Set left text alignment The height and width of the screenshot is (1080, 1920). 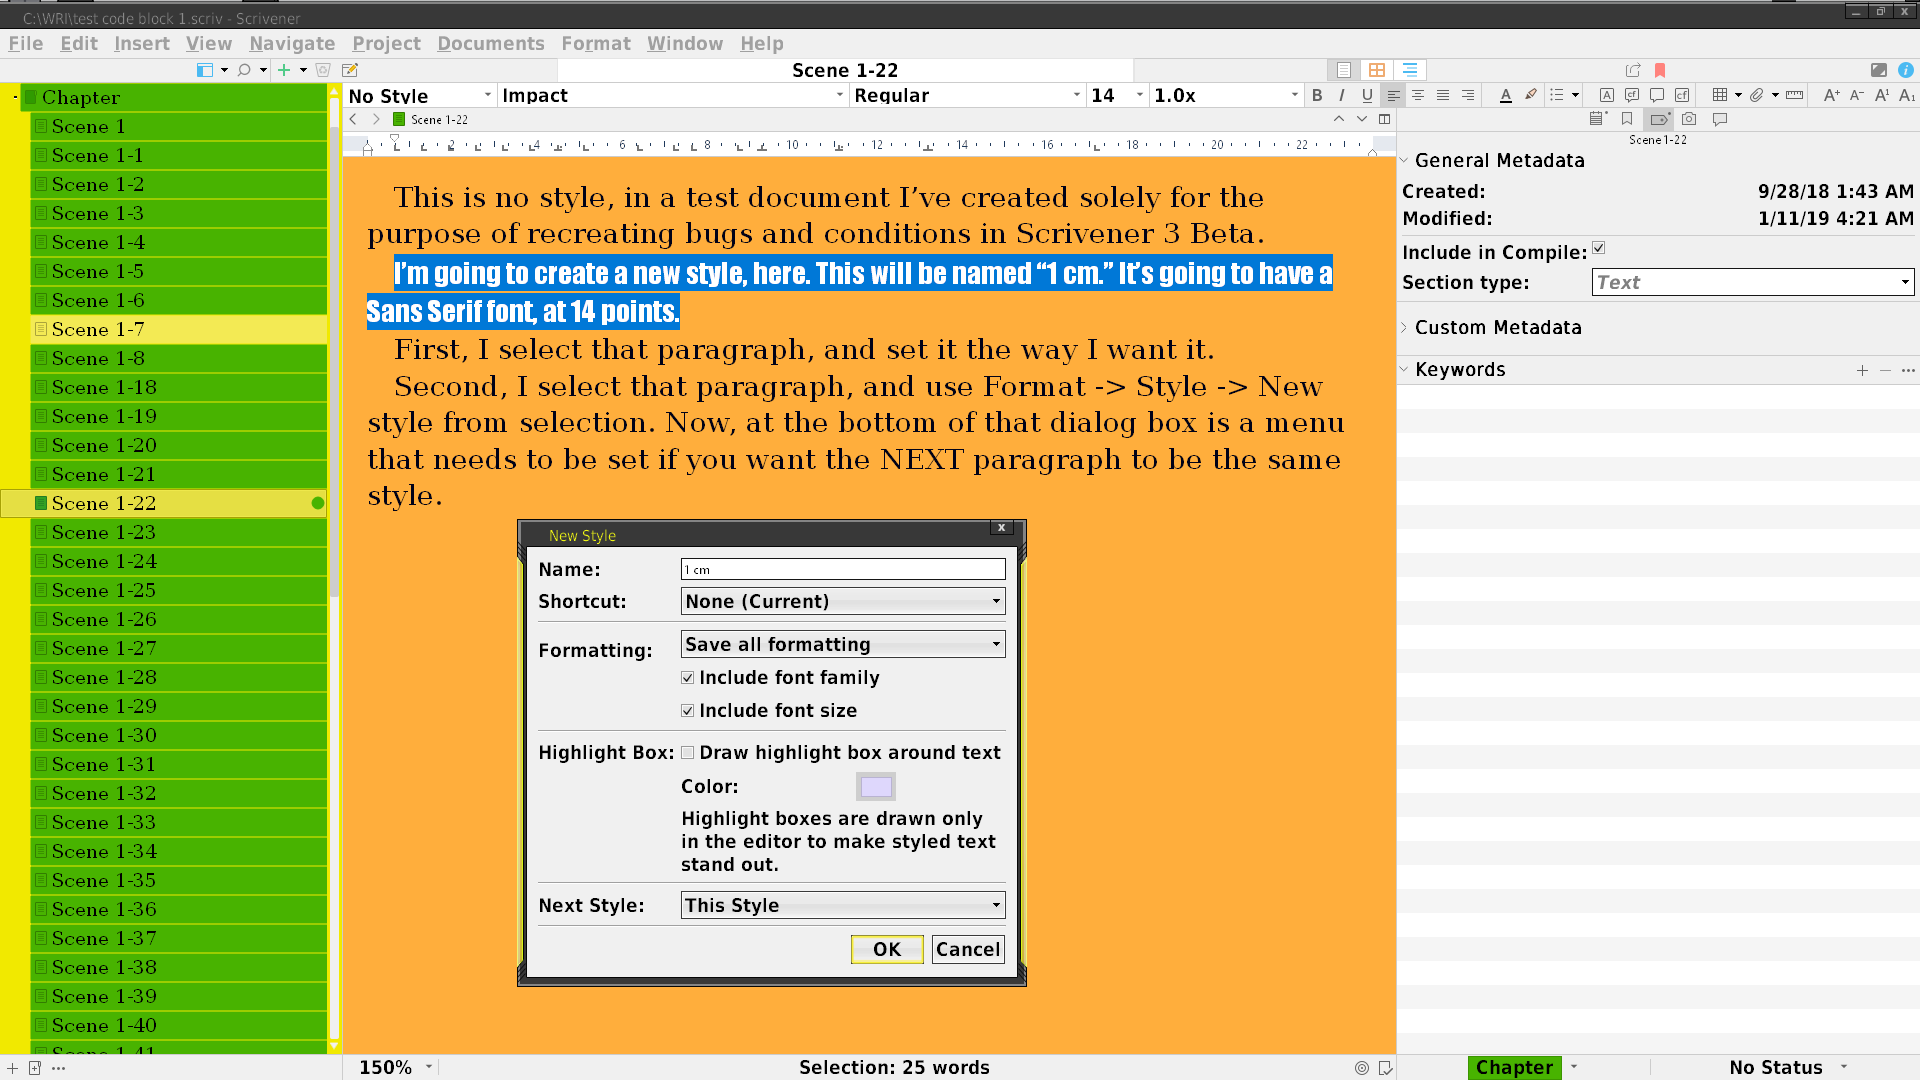click(x=1393, y=95)
